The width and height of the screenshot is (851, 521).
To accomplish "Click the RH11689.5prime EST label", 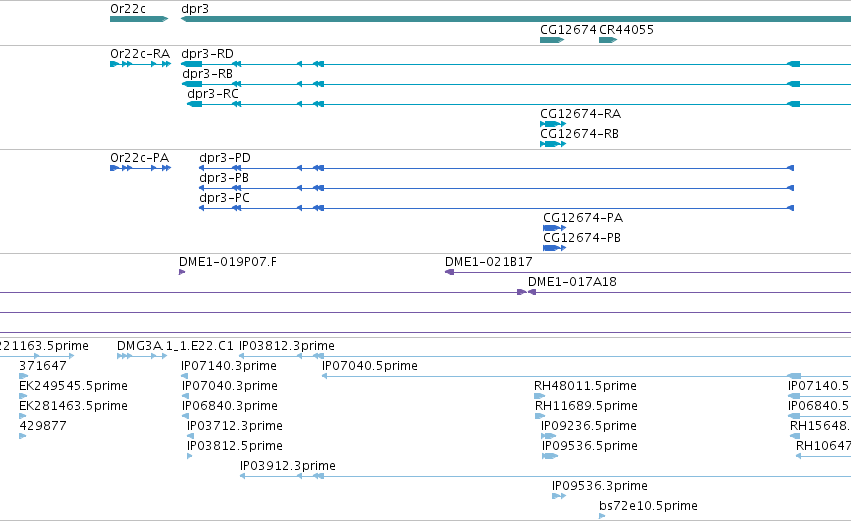I will coord(586,407).
